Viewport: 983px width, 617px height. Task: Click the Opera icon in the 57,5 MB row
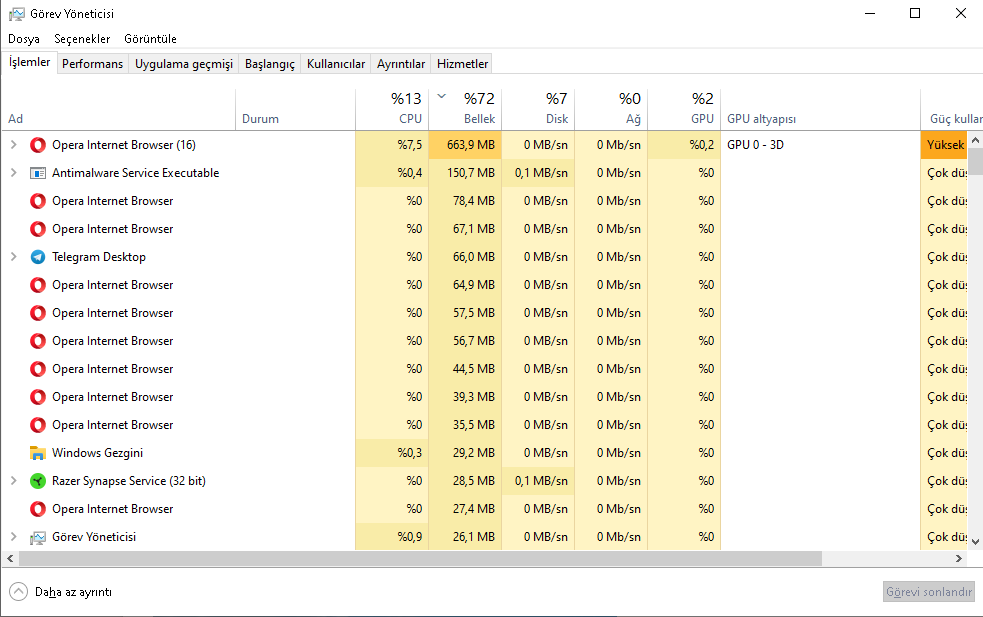click(x=38, y=313)
